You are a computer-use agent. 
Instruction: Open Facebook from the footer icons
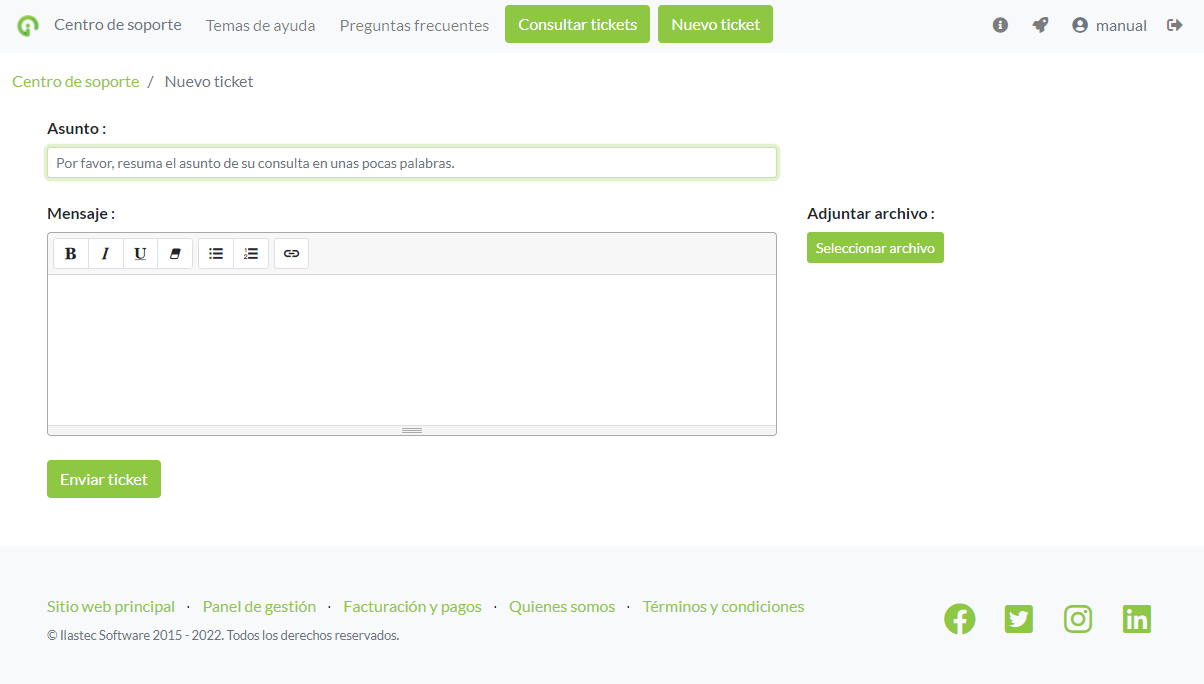click(959, 618)
